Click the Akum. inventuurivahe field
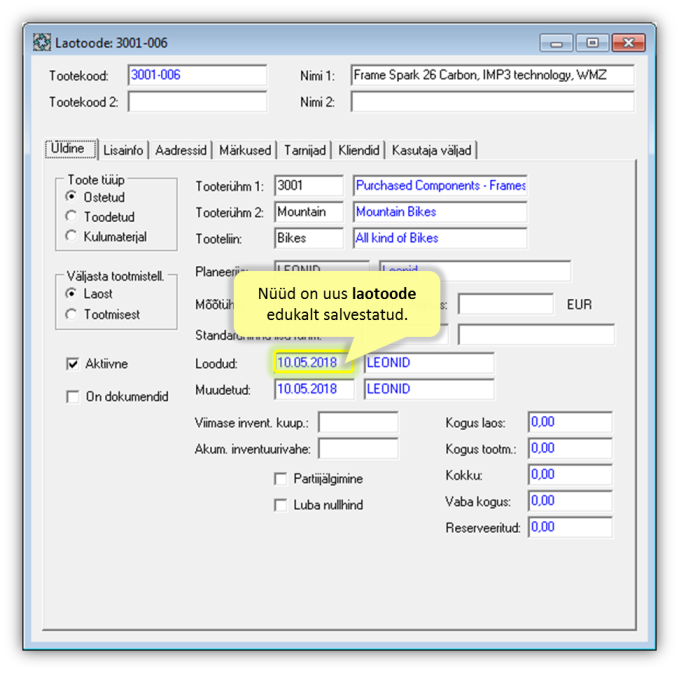 tap(358, 448)
